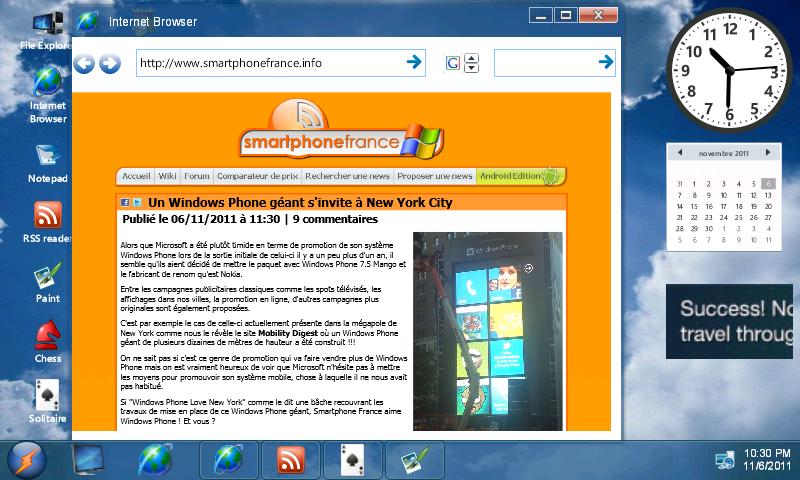Select day 24 in the calendar widget
Screen dimensions: 800x480
(x=723, y=218)
